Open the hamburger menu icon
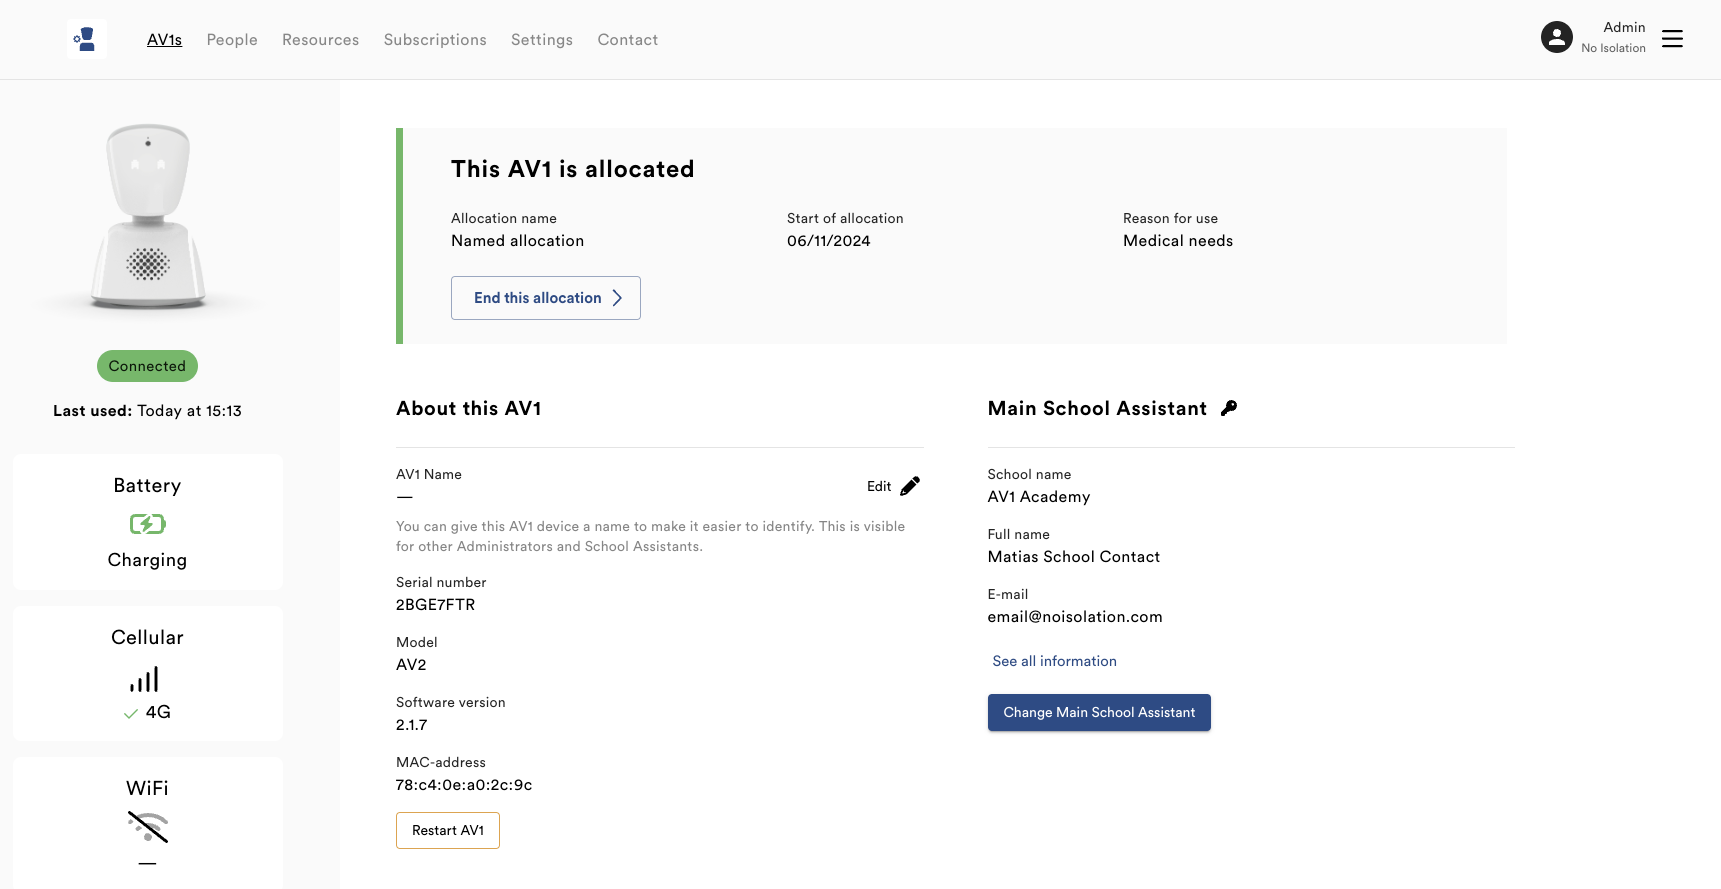The height and width of the screenshot is (889, 1721). tap(1672, 39)
